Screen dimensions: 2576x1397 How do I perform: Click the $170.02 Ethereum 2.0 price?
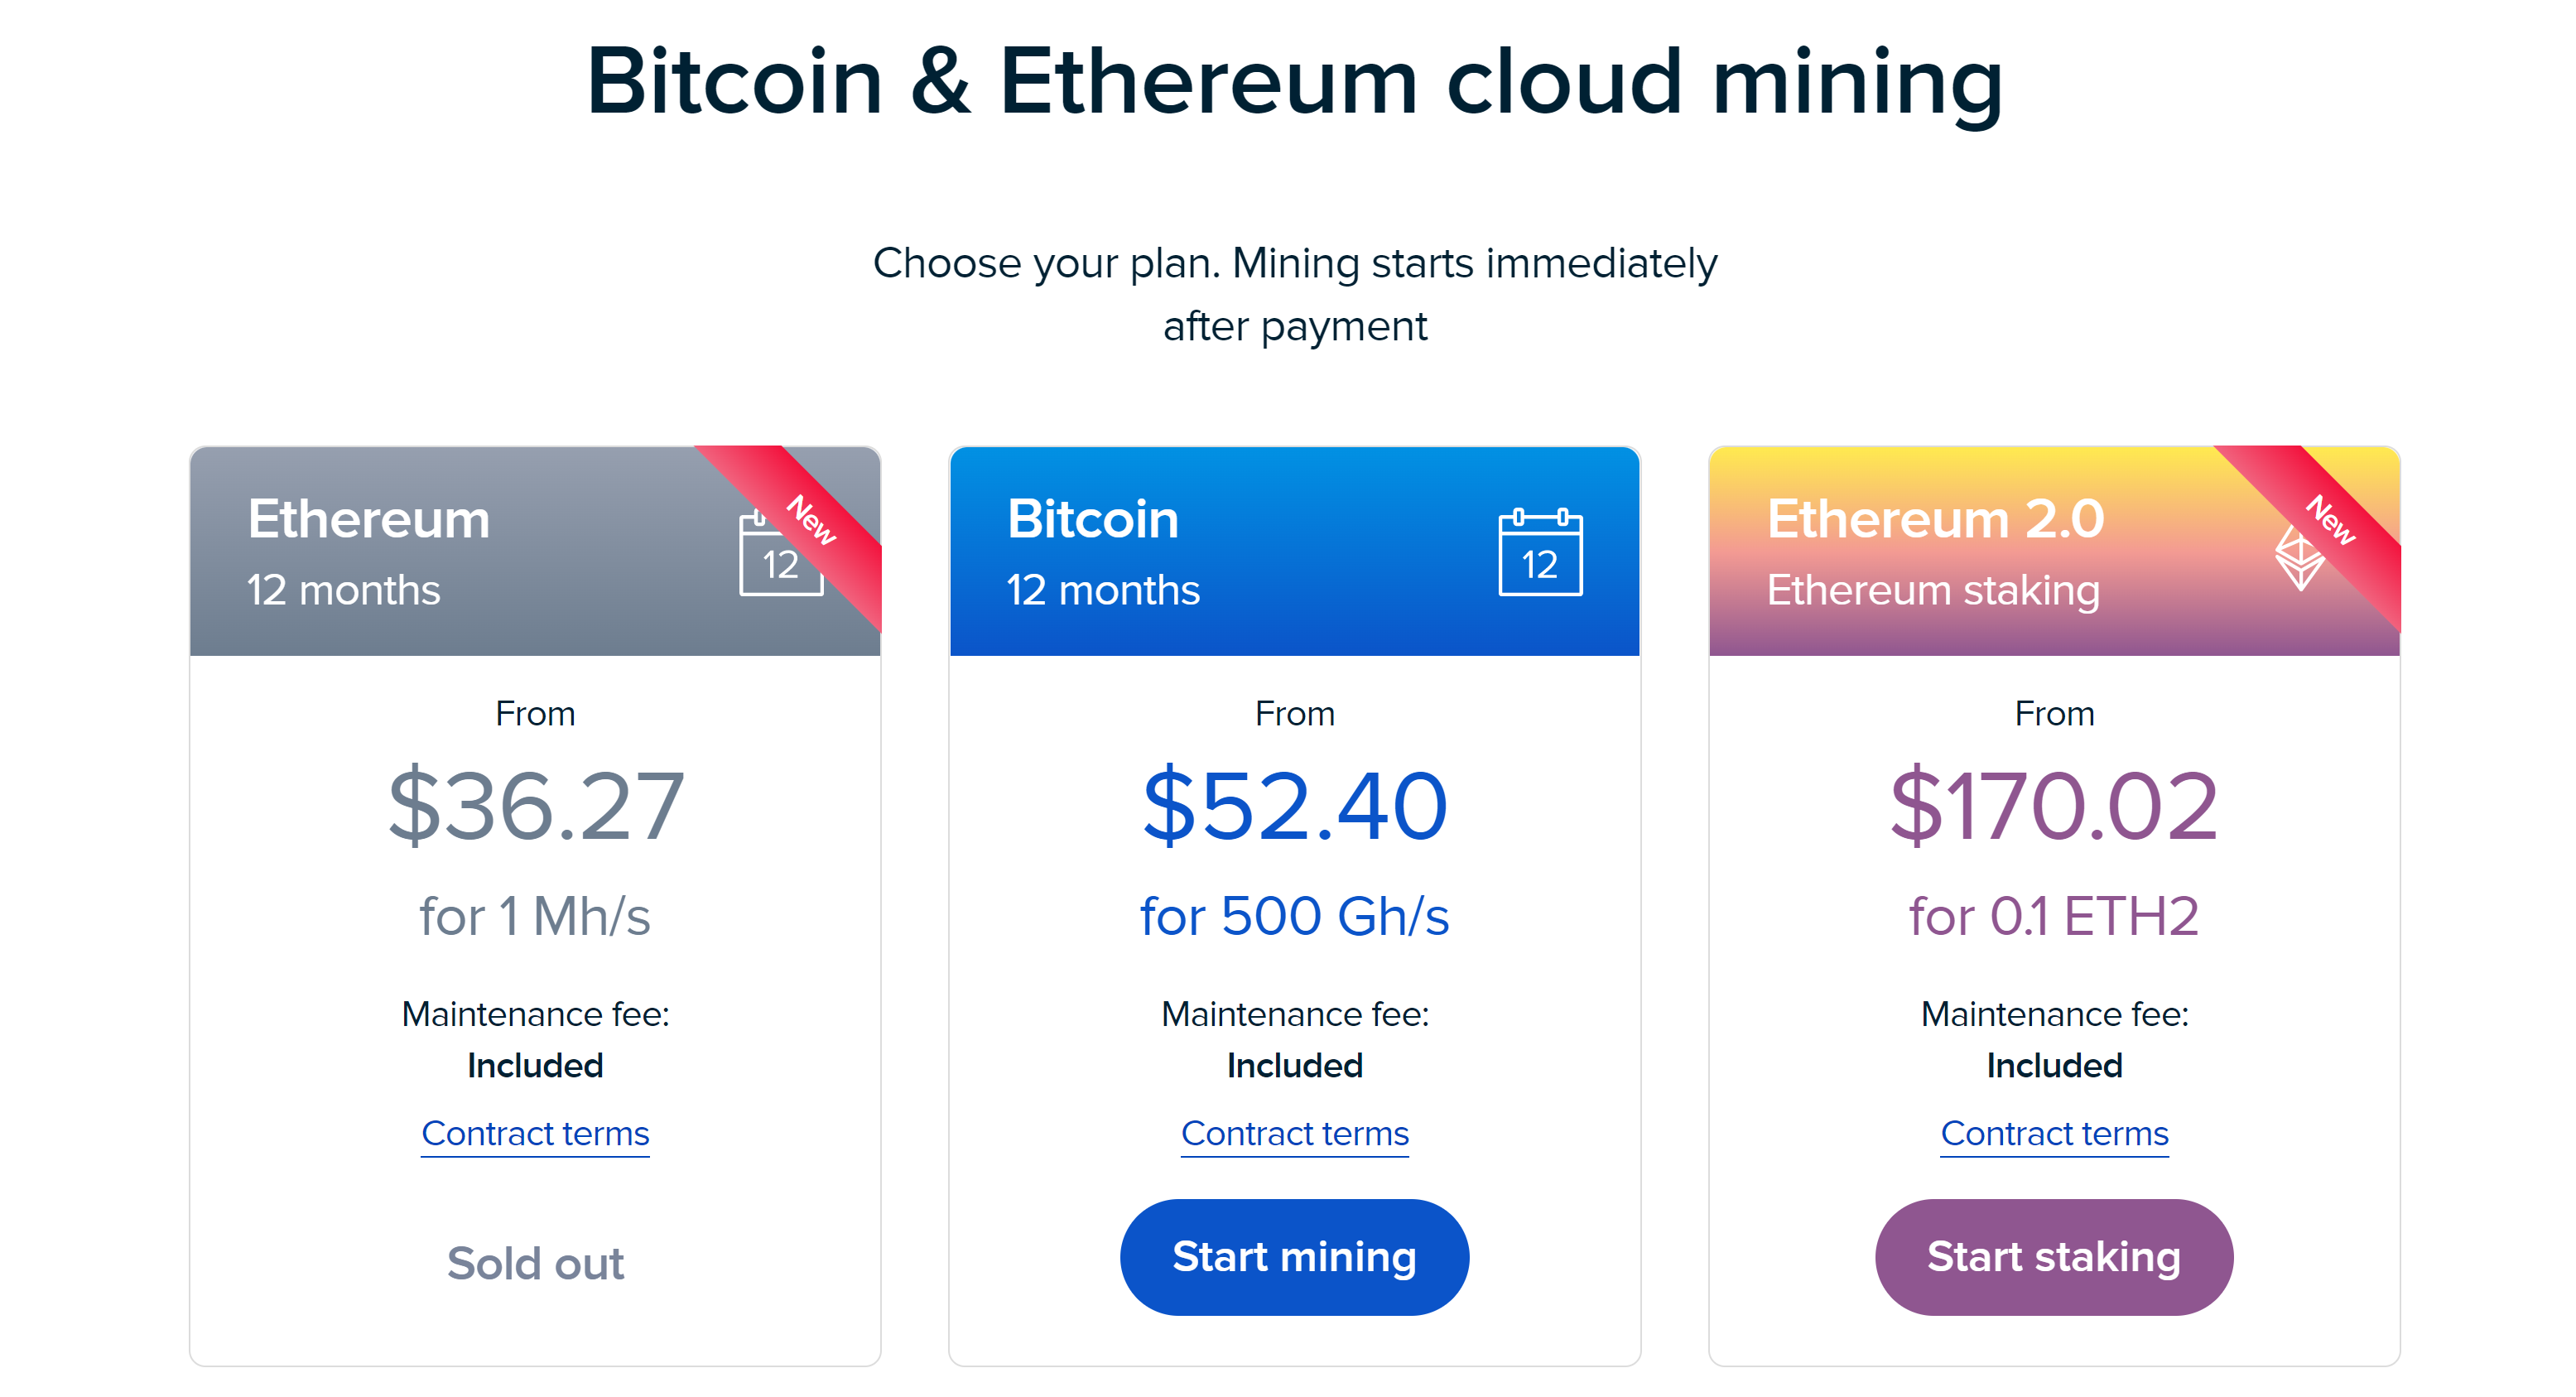(2054, 806)
